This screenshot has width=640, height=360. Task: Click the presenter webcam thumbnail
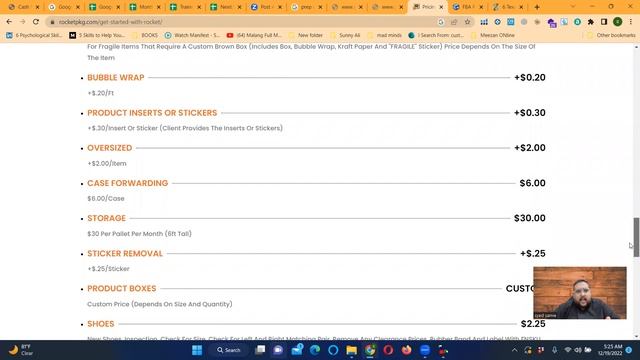580,293
